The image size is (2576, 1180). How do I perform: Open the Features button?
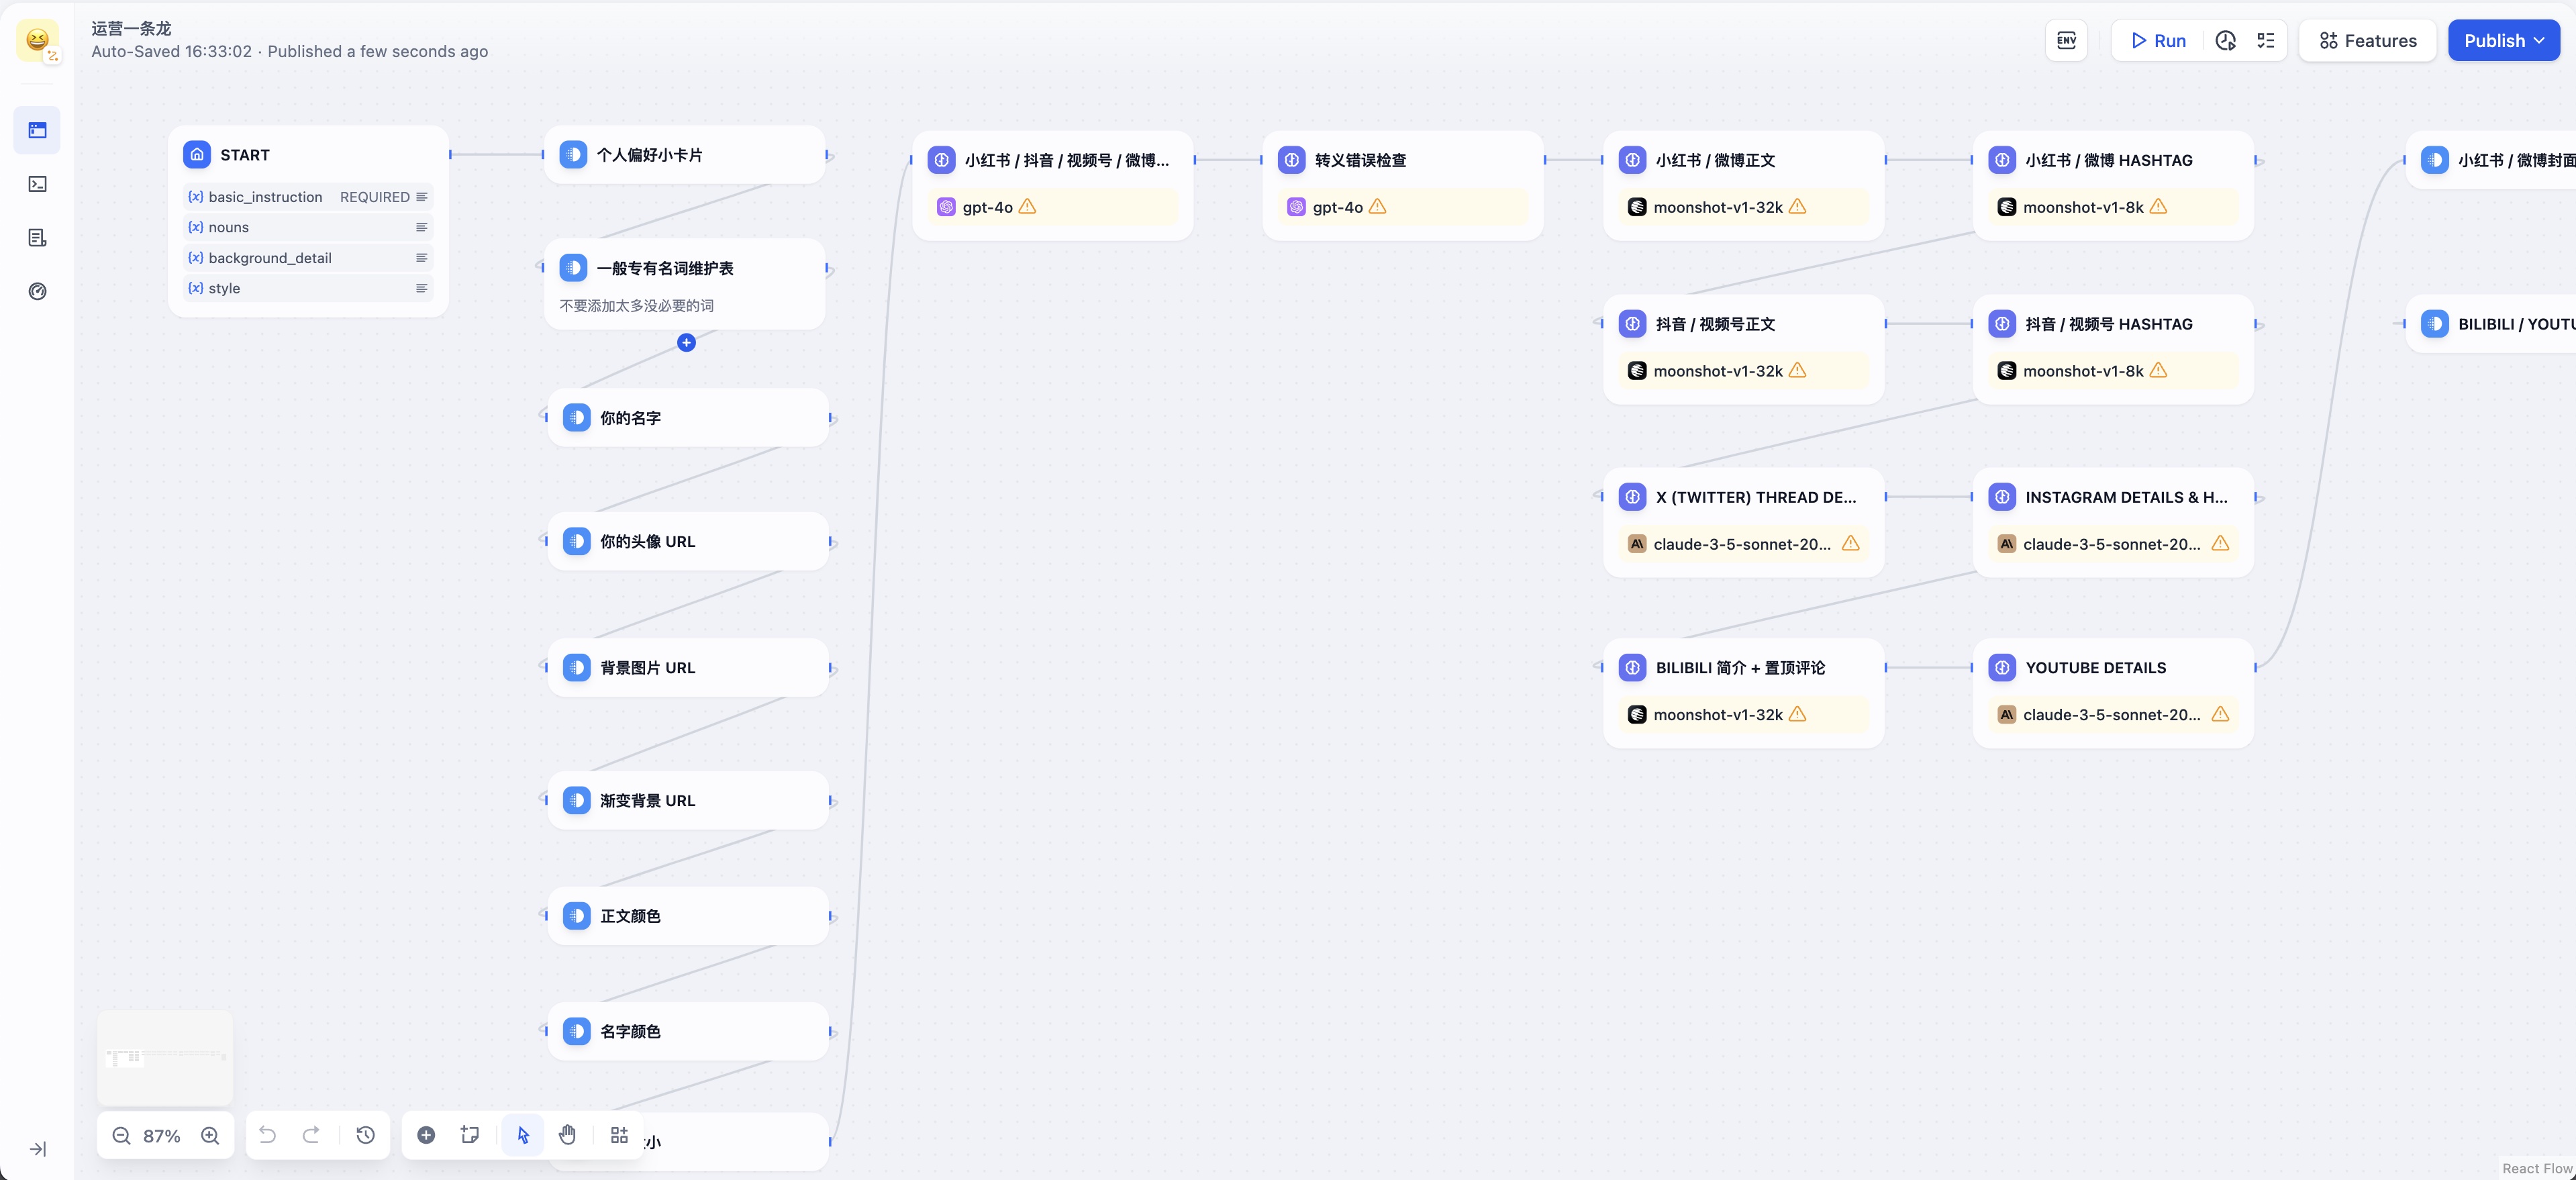pyautogui.click(x=2367, y=41)
